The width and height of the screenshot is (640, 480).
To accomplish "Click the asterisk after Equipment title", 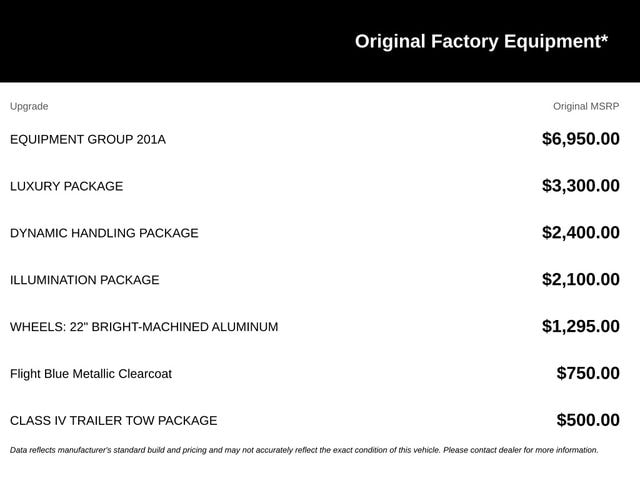I will point(604,38).
